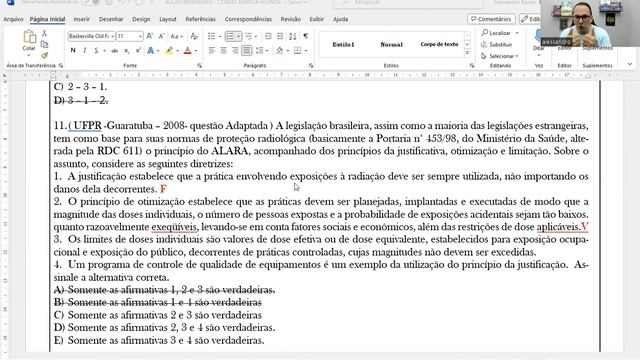Viewport: 640px width, 360px height.
Task: Apply subscript formatting
Action: [x=127, y=51]
